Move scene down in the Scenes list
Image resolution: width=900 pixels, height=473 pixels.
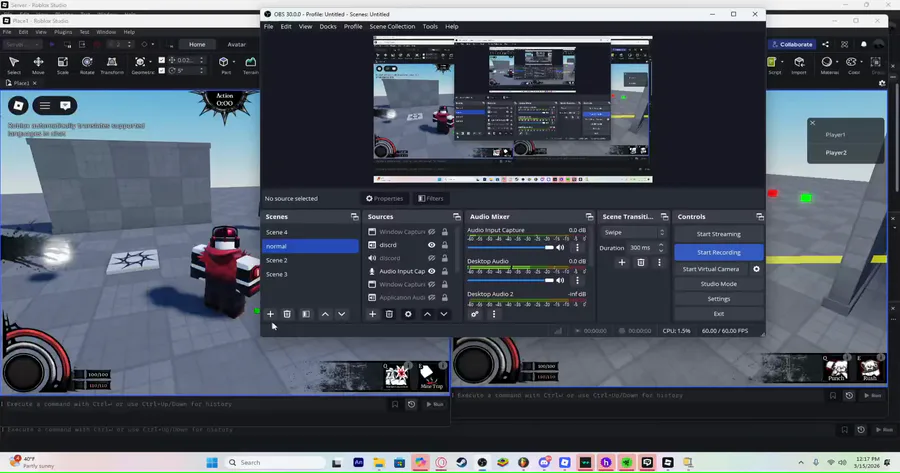(x=342, y=314)
